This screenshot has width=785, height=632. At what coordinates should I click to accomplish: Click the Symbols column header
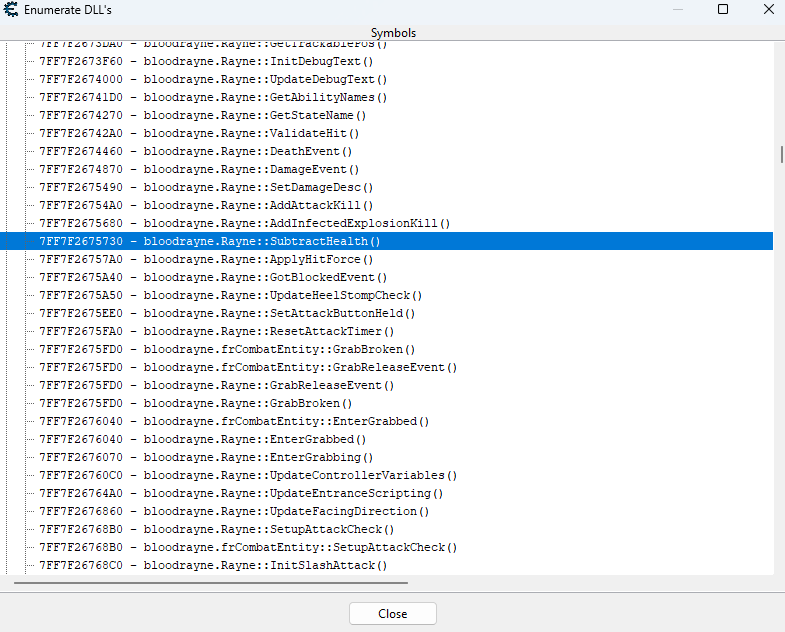point(392,33)
